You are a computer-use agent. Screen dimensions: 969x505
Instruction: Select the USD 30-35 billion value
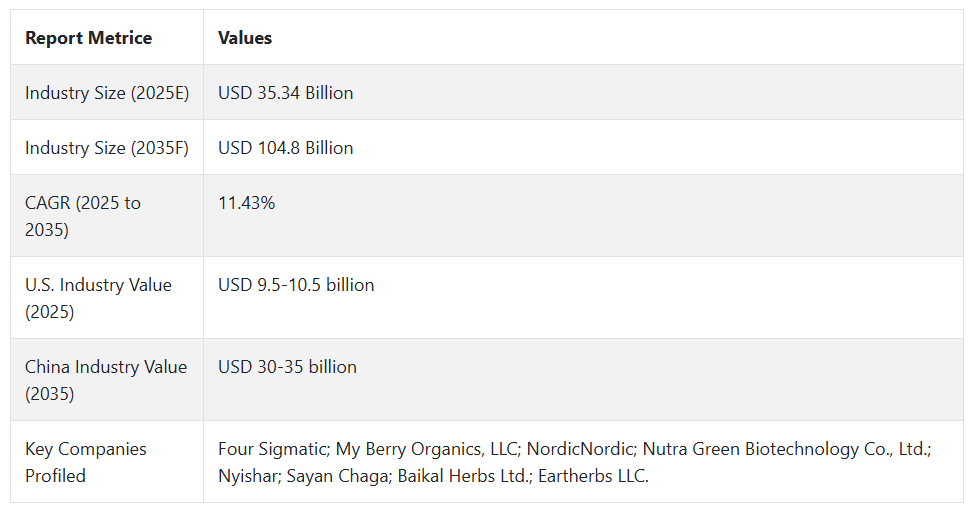tap(287, 367)
